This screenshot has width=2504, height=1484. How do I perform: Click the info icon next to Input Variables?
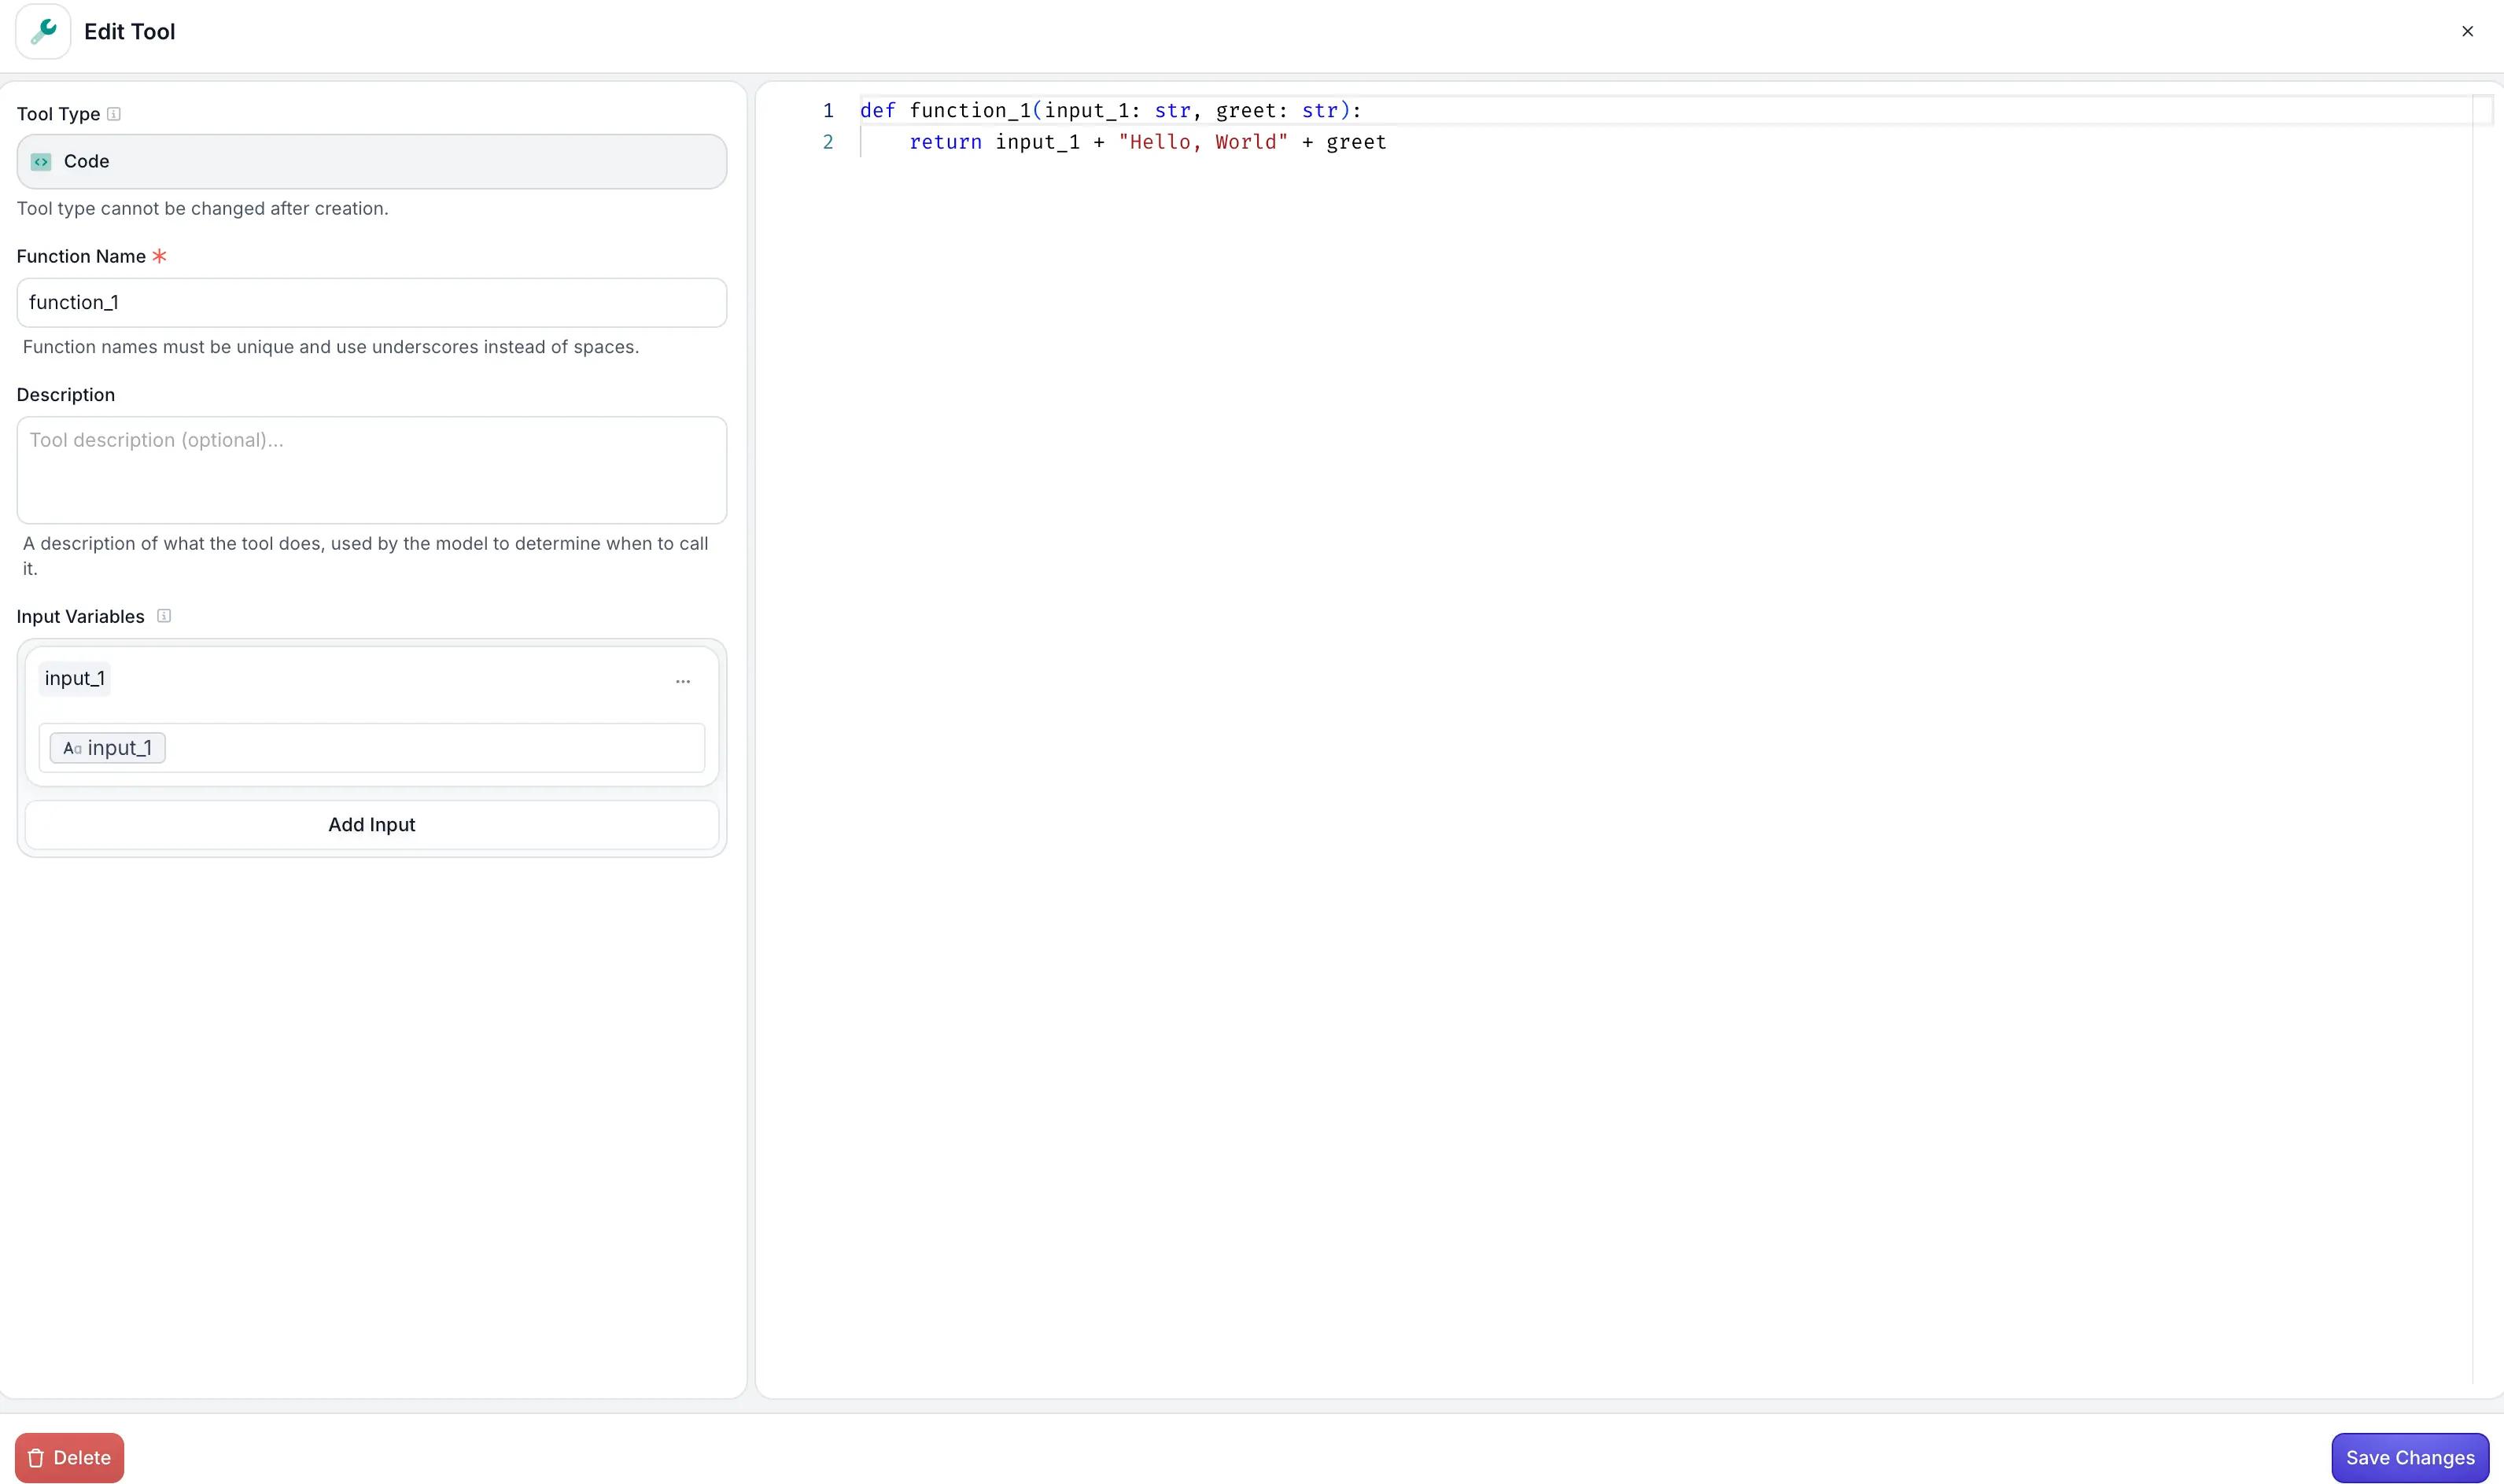click(x=164, y=616)
